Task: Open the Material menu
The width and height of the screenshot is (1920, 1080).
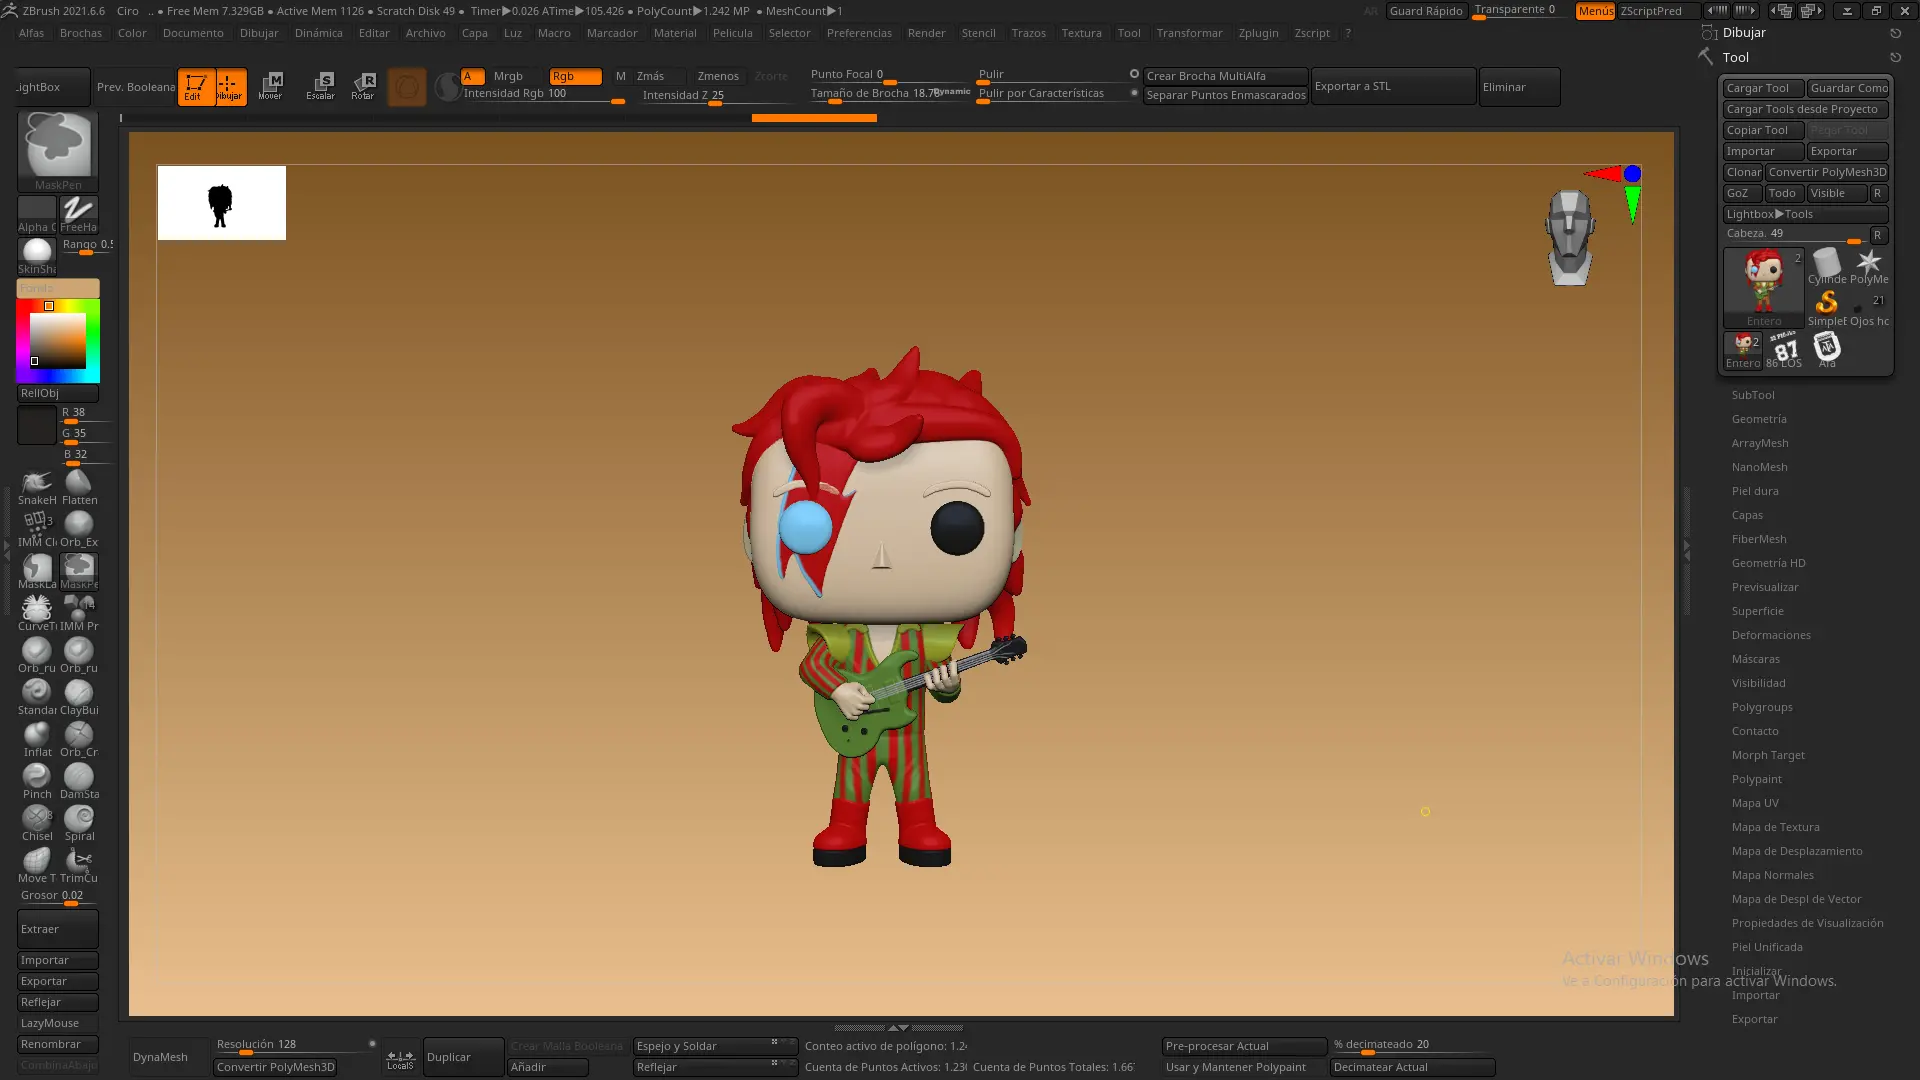Action: (675, 33)
